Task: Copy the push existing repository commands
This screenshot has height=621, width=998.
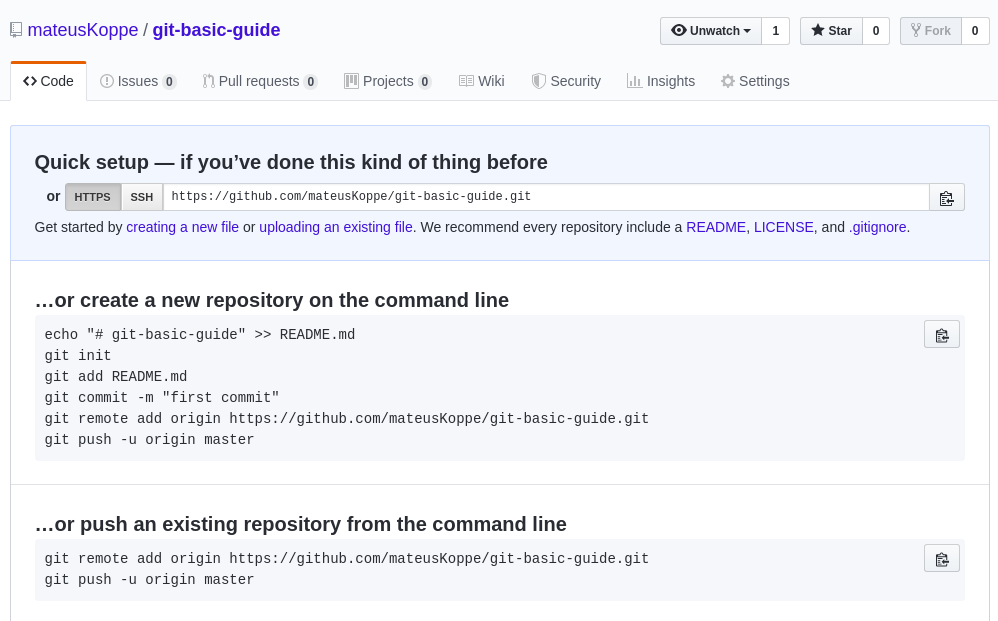Action: click(x=941, y=558)
